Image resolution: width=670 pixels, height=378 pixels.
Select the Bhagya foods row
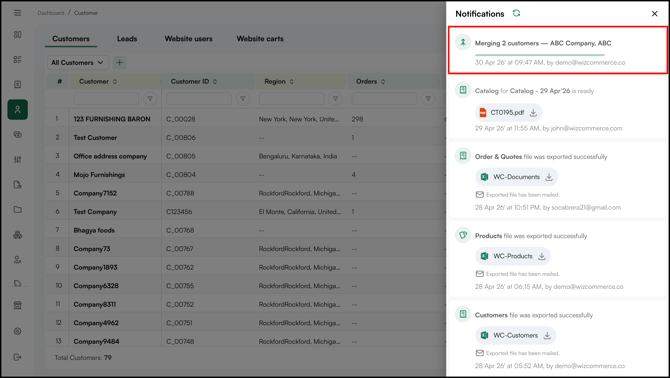coord(245,230)
